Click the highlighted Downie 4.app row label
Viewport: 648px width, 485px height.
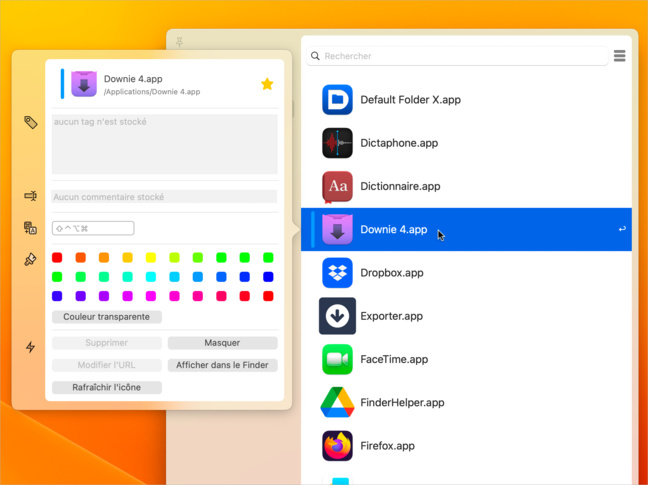pos(394,230)
